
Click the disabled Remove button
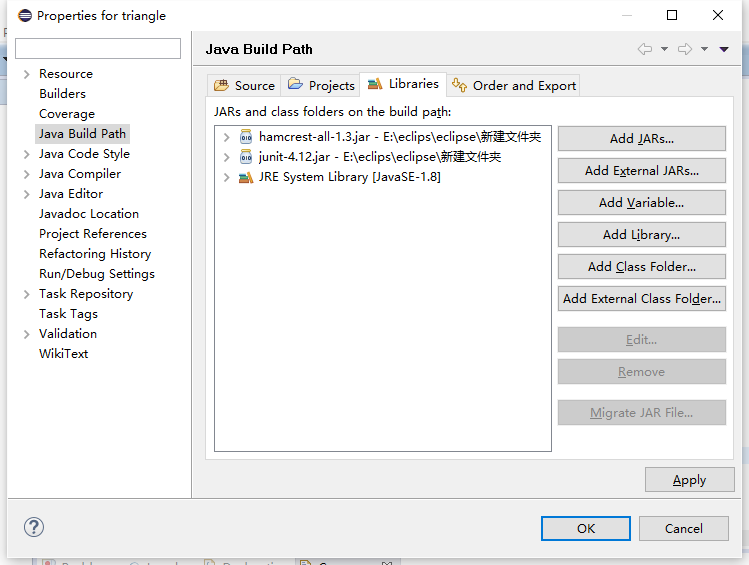[642, 372]
